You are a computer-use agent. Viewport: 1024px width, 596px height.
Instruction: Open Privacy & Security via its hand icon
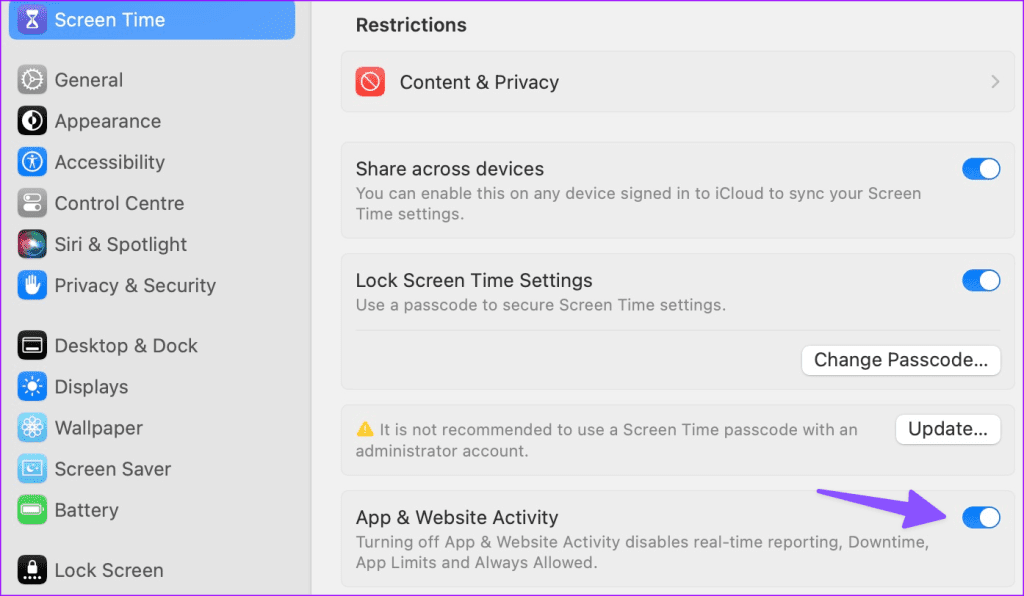point(33,285)
